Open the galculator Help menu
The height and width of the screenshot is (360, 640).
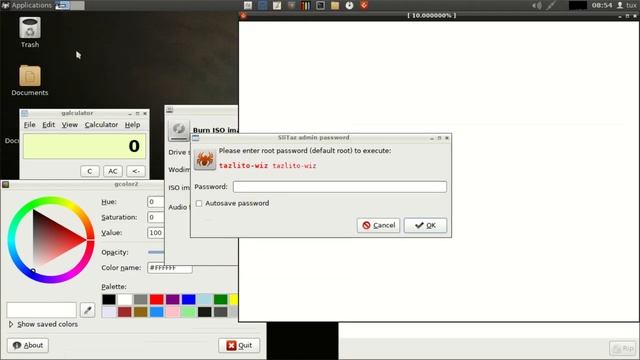(x=132, y=124)
